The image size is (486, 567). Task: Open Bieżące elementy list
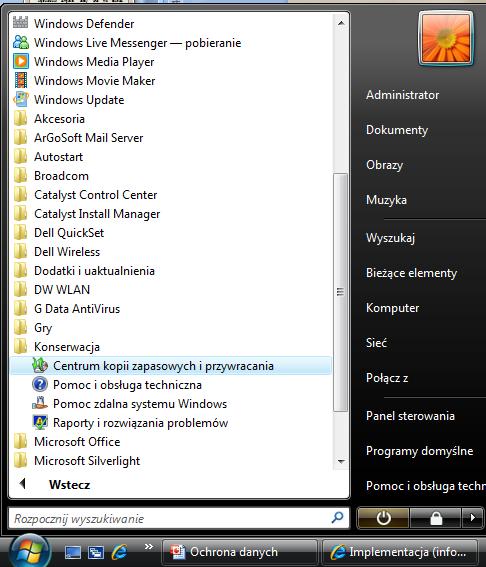pyautogui.click(x=412, y=273)
